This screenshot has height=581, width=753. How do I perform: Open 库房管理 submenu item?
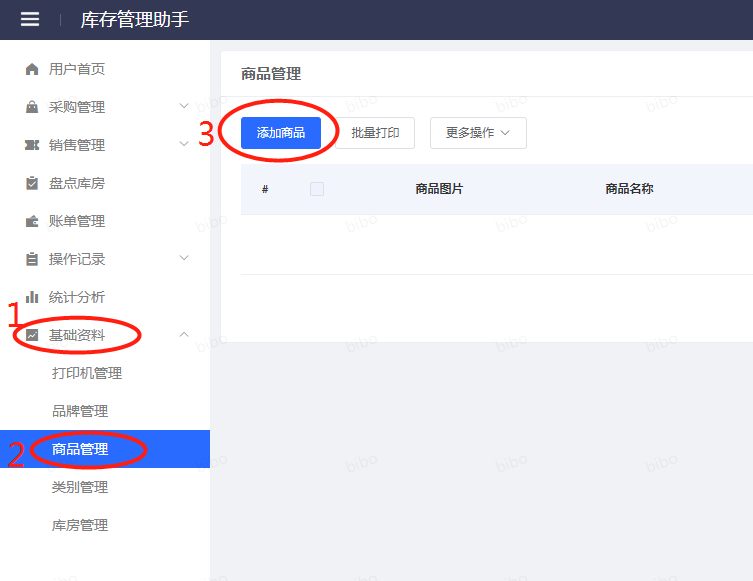tap(80, 525)
